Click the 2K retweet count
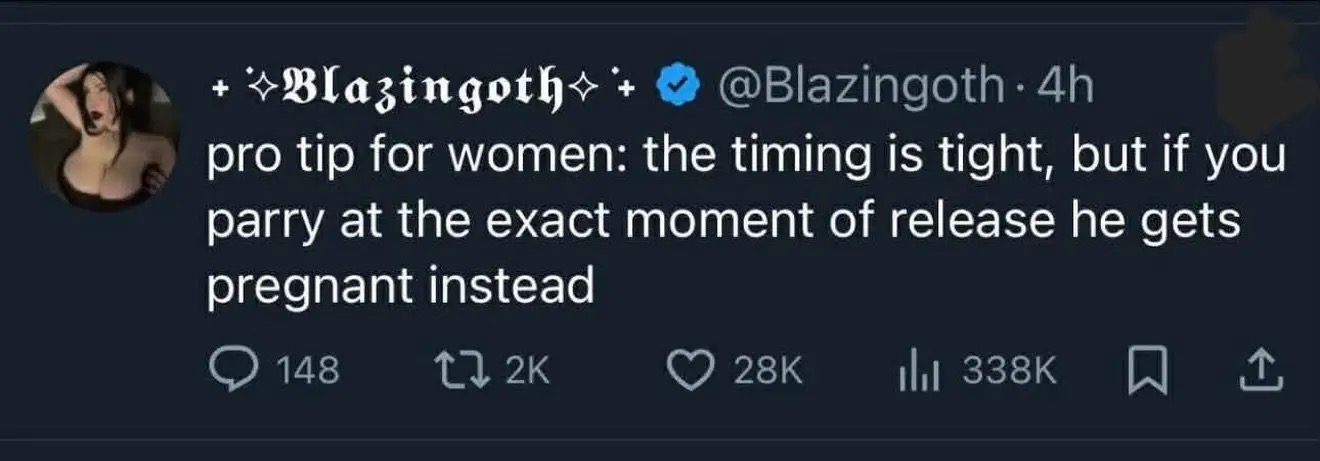1320x461 pixels. (x=527, y=372)
